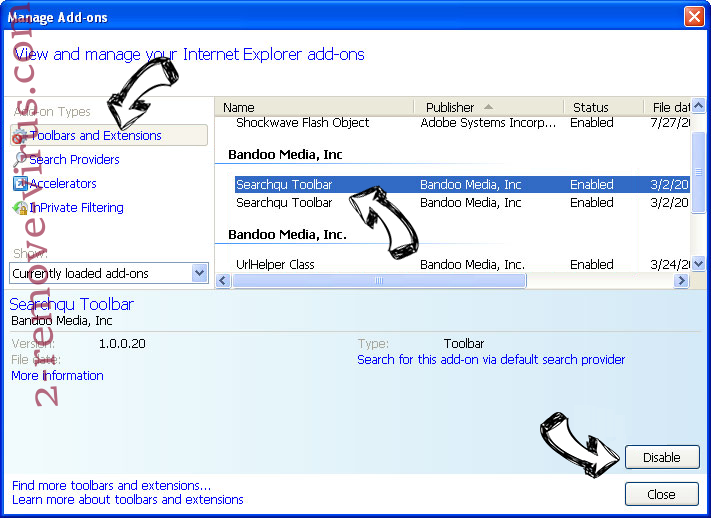Click the horizontal scrollbar thumb

(x=379, y=281)
